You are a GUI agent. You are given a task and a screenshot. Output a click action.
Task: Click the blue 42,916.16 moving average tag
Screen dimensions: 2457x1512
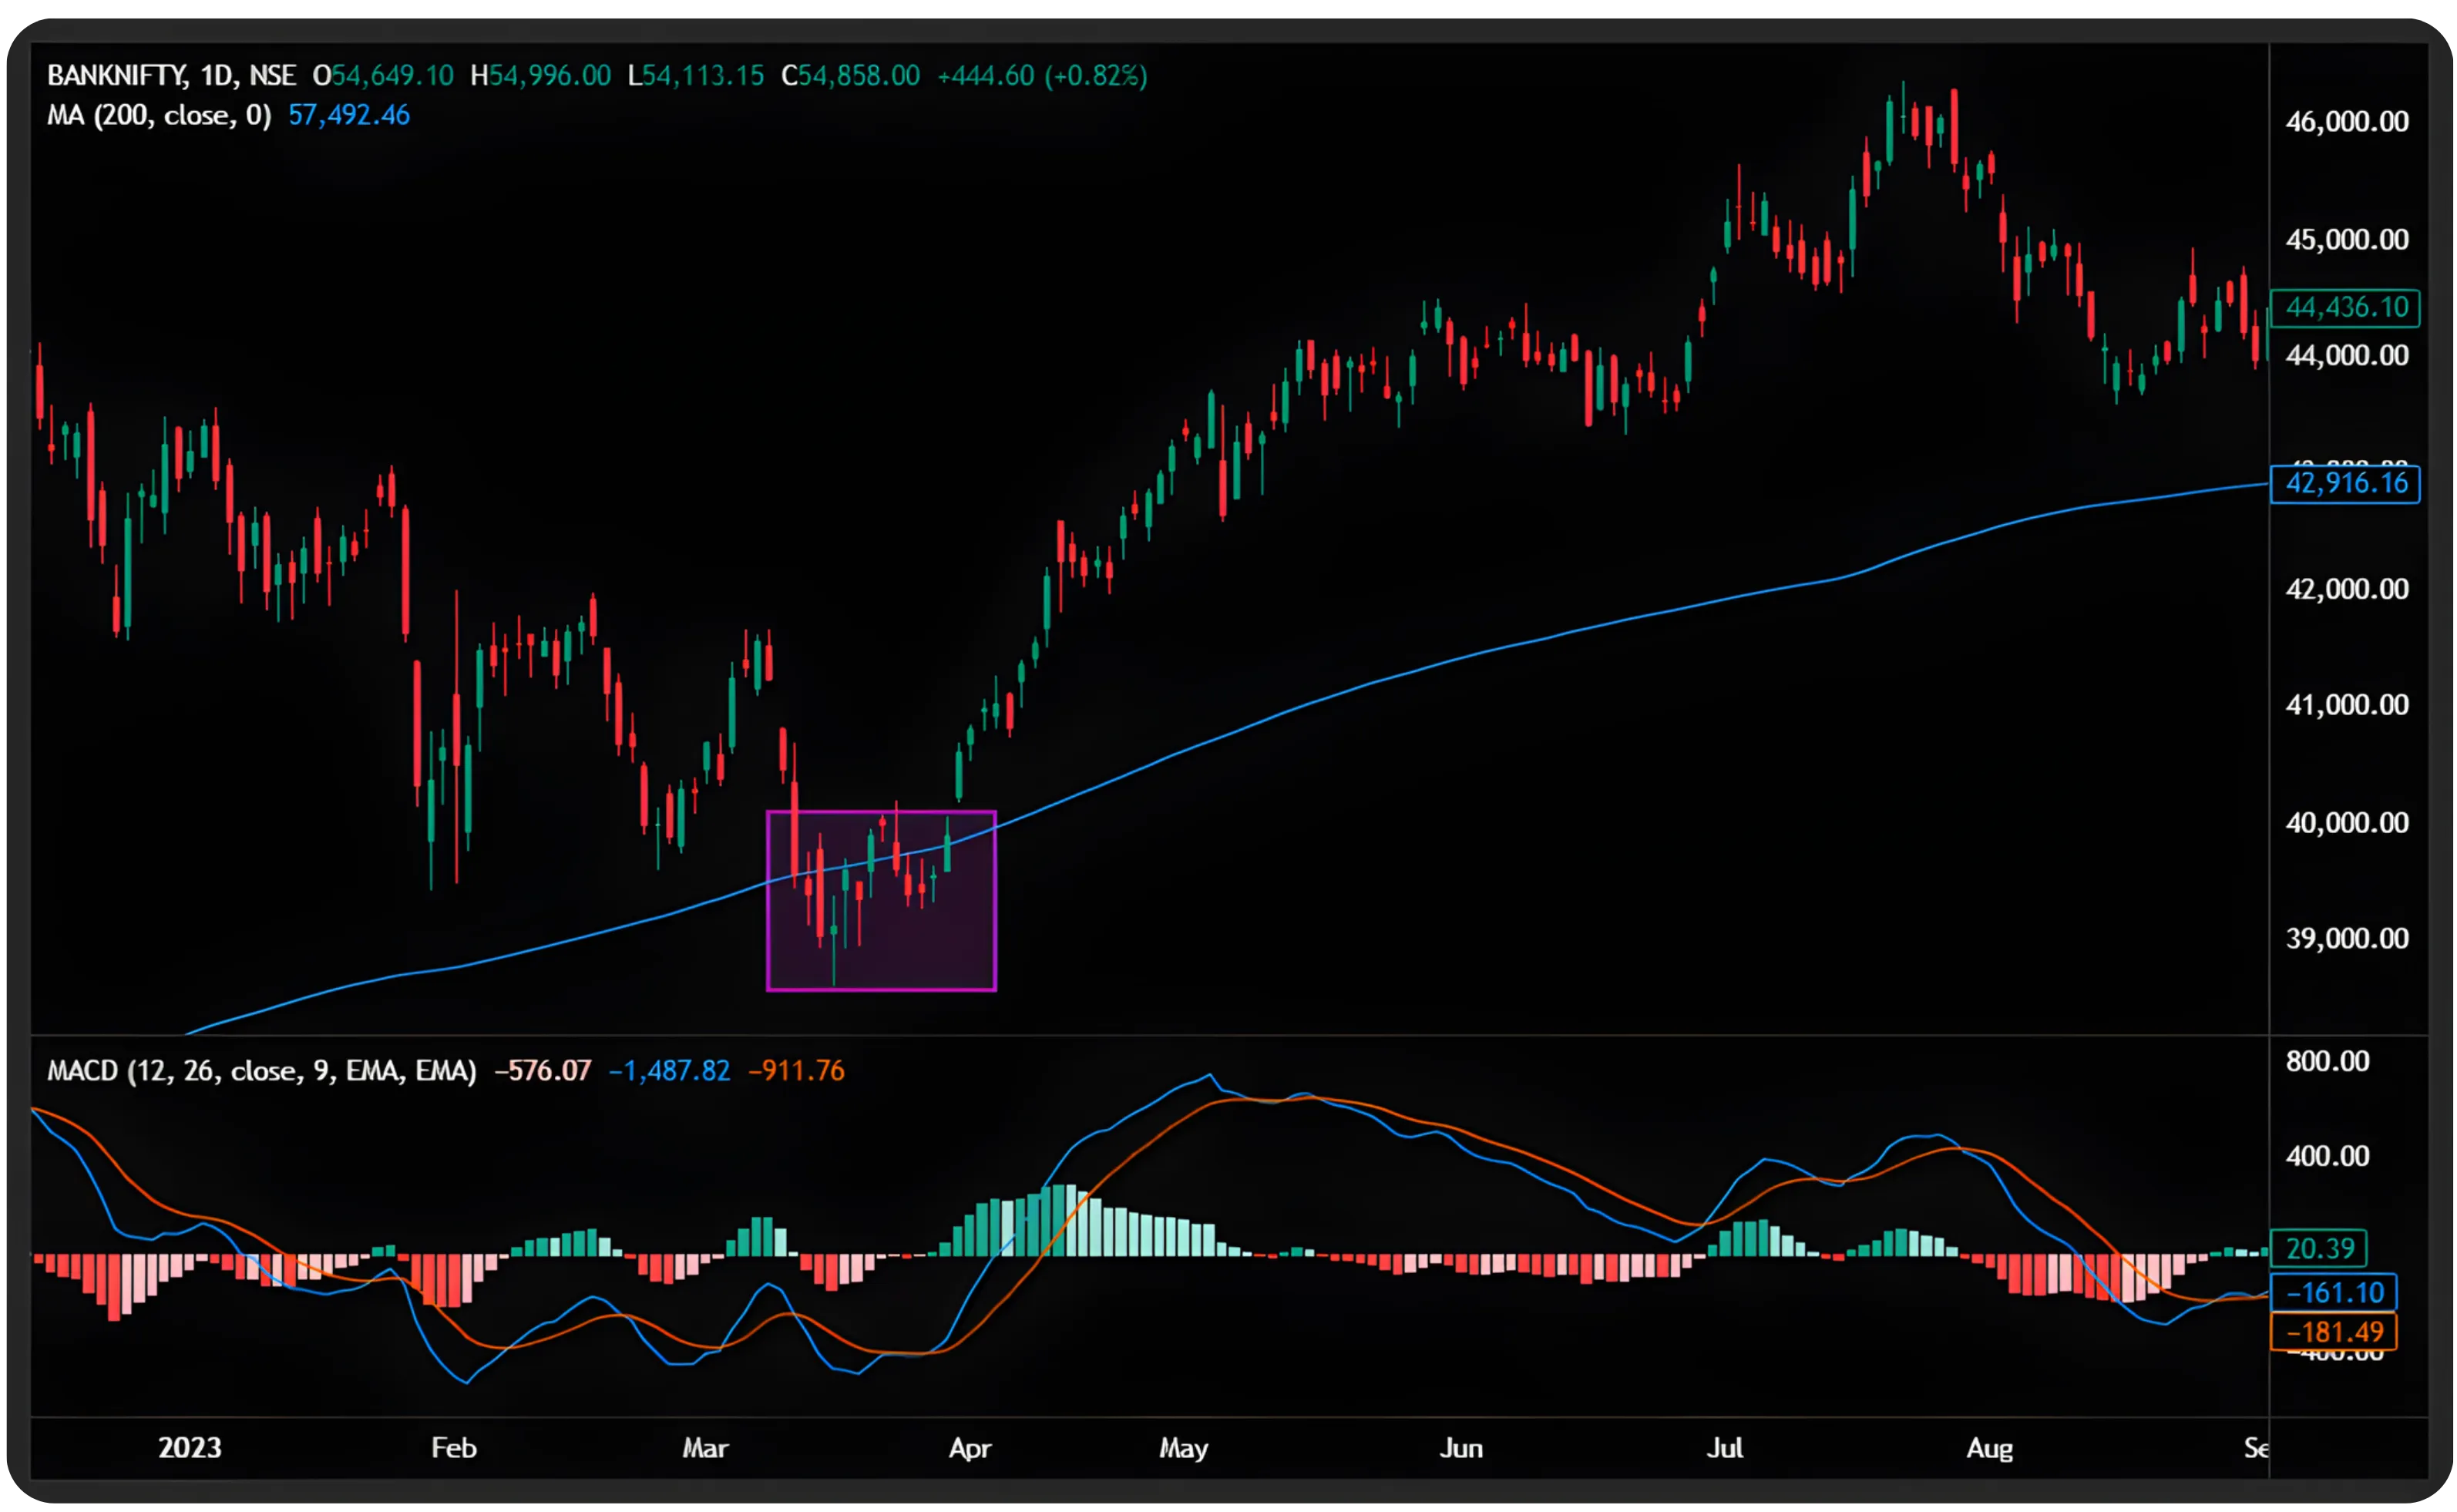[2345, 484]
